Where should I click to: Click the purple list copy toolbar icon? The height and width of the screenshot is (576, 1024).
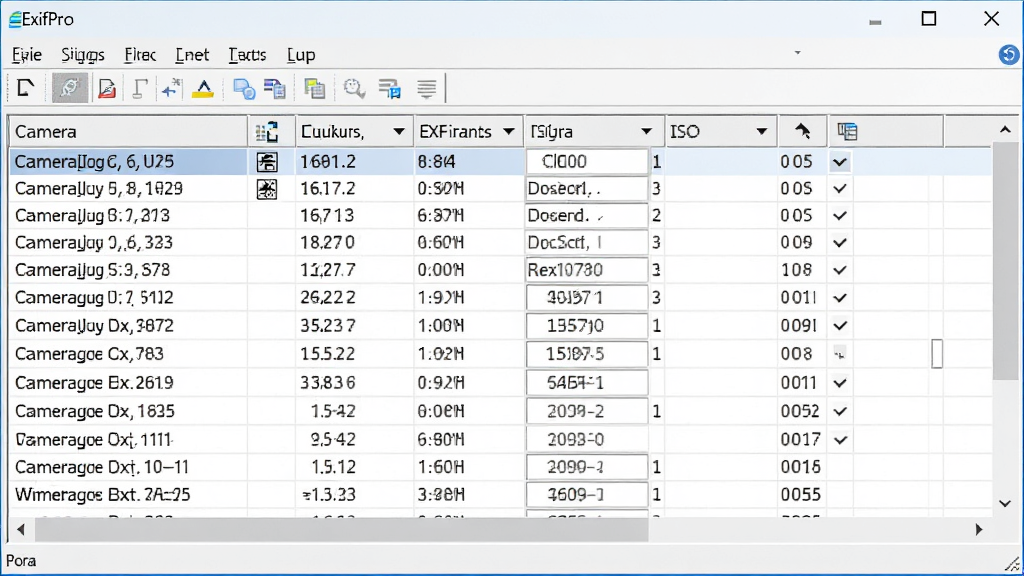coord(275,88)
